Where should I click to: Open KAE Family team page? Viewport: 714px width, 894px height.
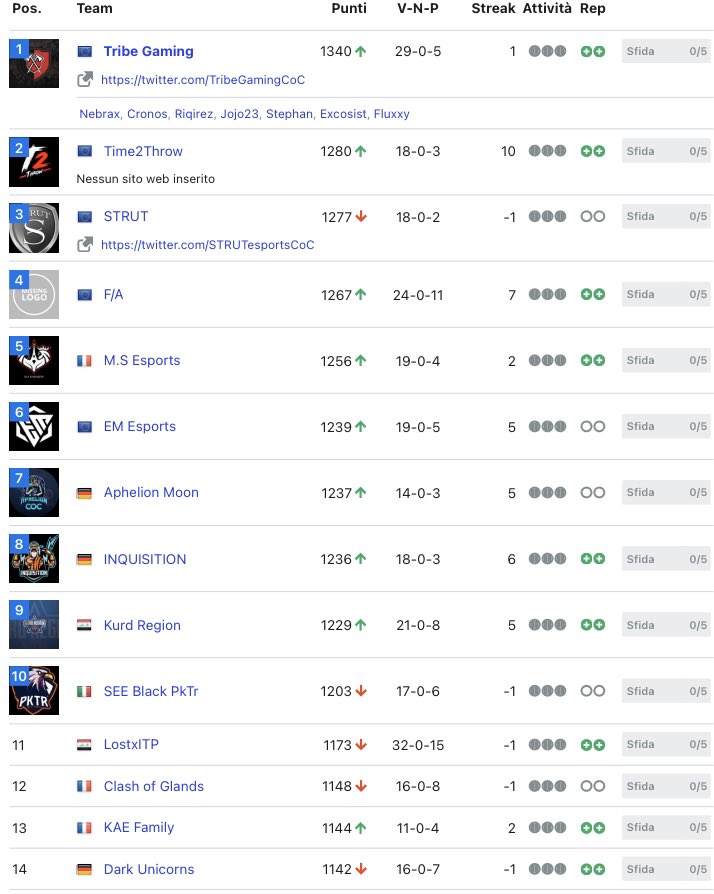tap(139, 827)
